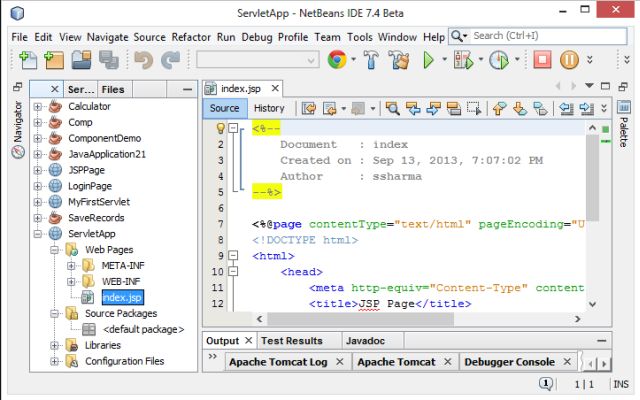
Task: Close the Output tab
Action: click(248, 340)
